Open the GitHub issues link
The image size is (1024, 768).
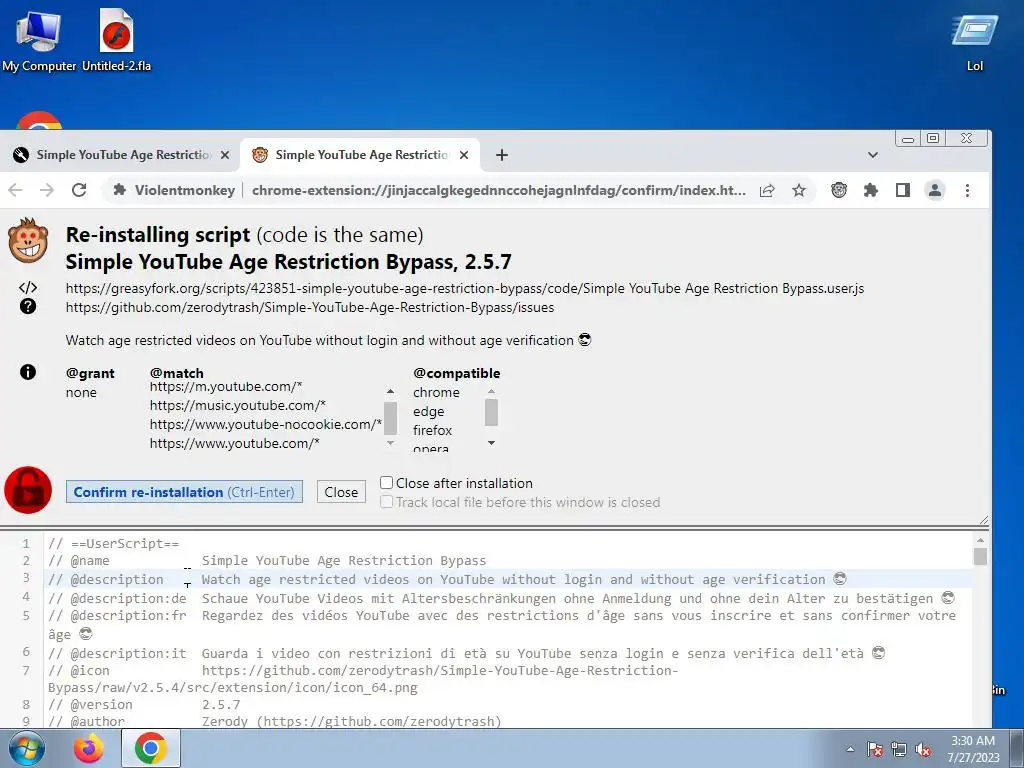coord(310,307)
